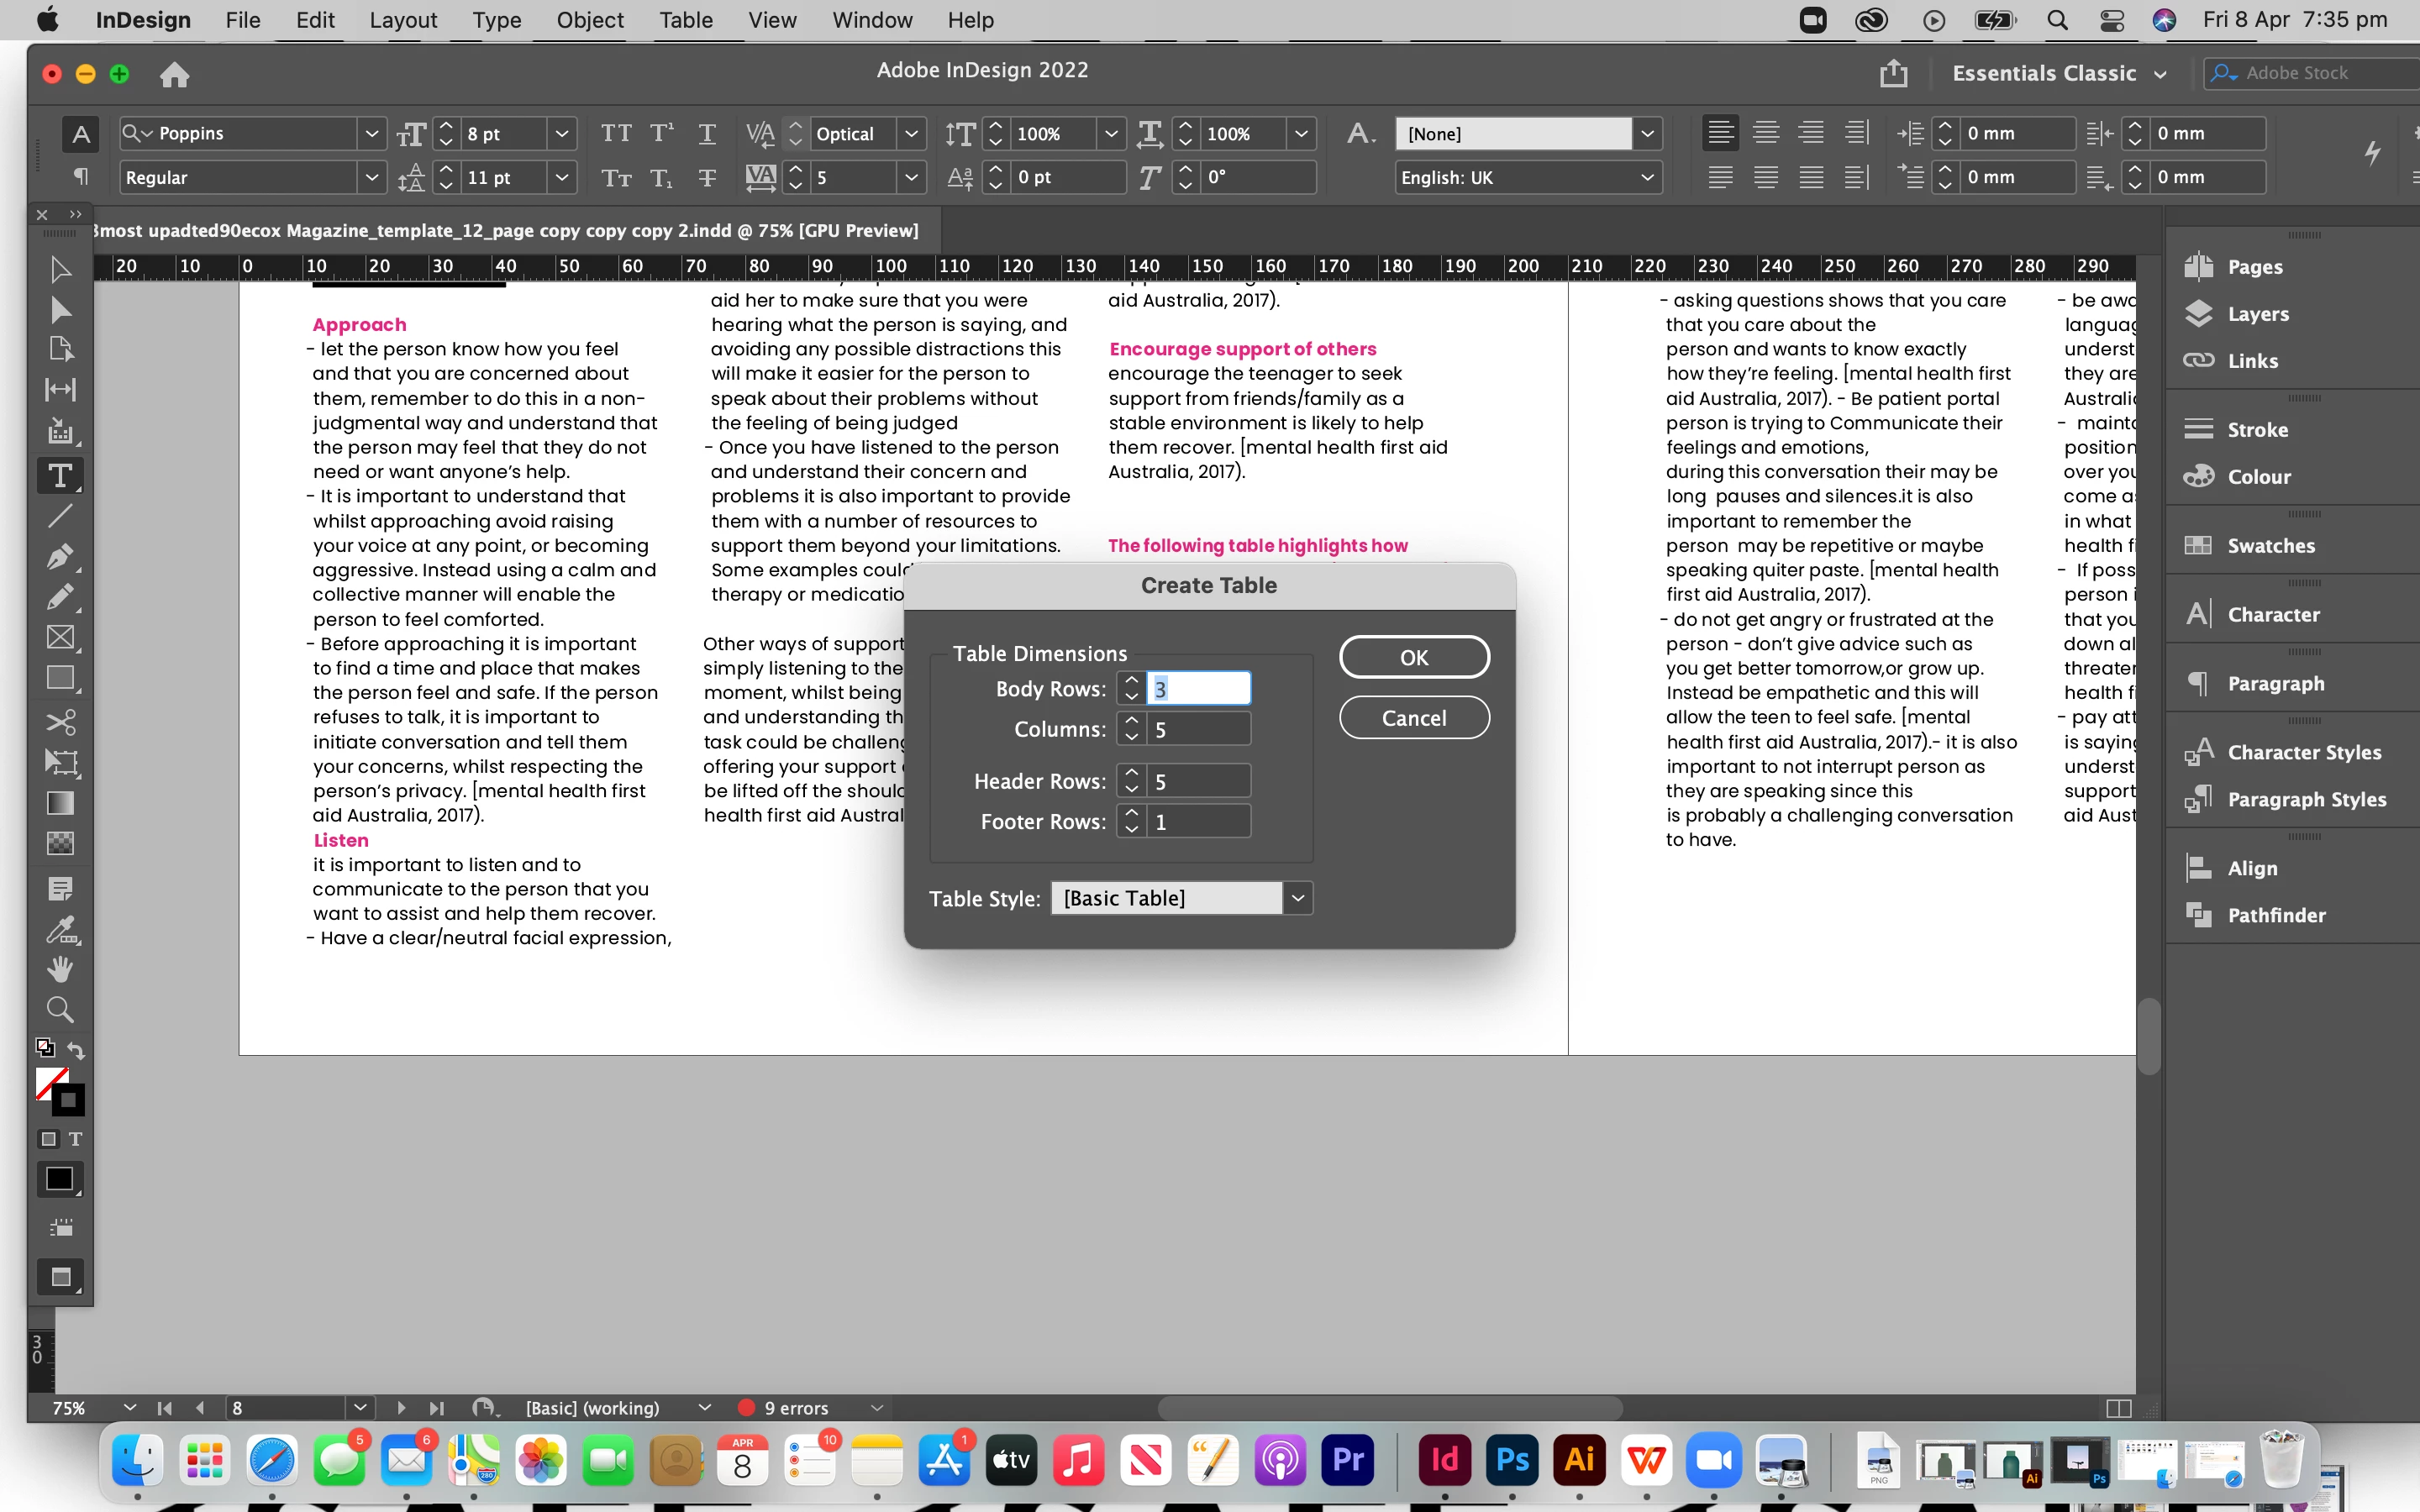Open Essentials Classic workspace switcher
2420x1512 pixels.
pos(2059,73)
